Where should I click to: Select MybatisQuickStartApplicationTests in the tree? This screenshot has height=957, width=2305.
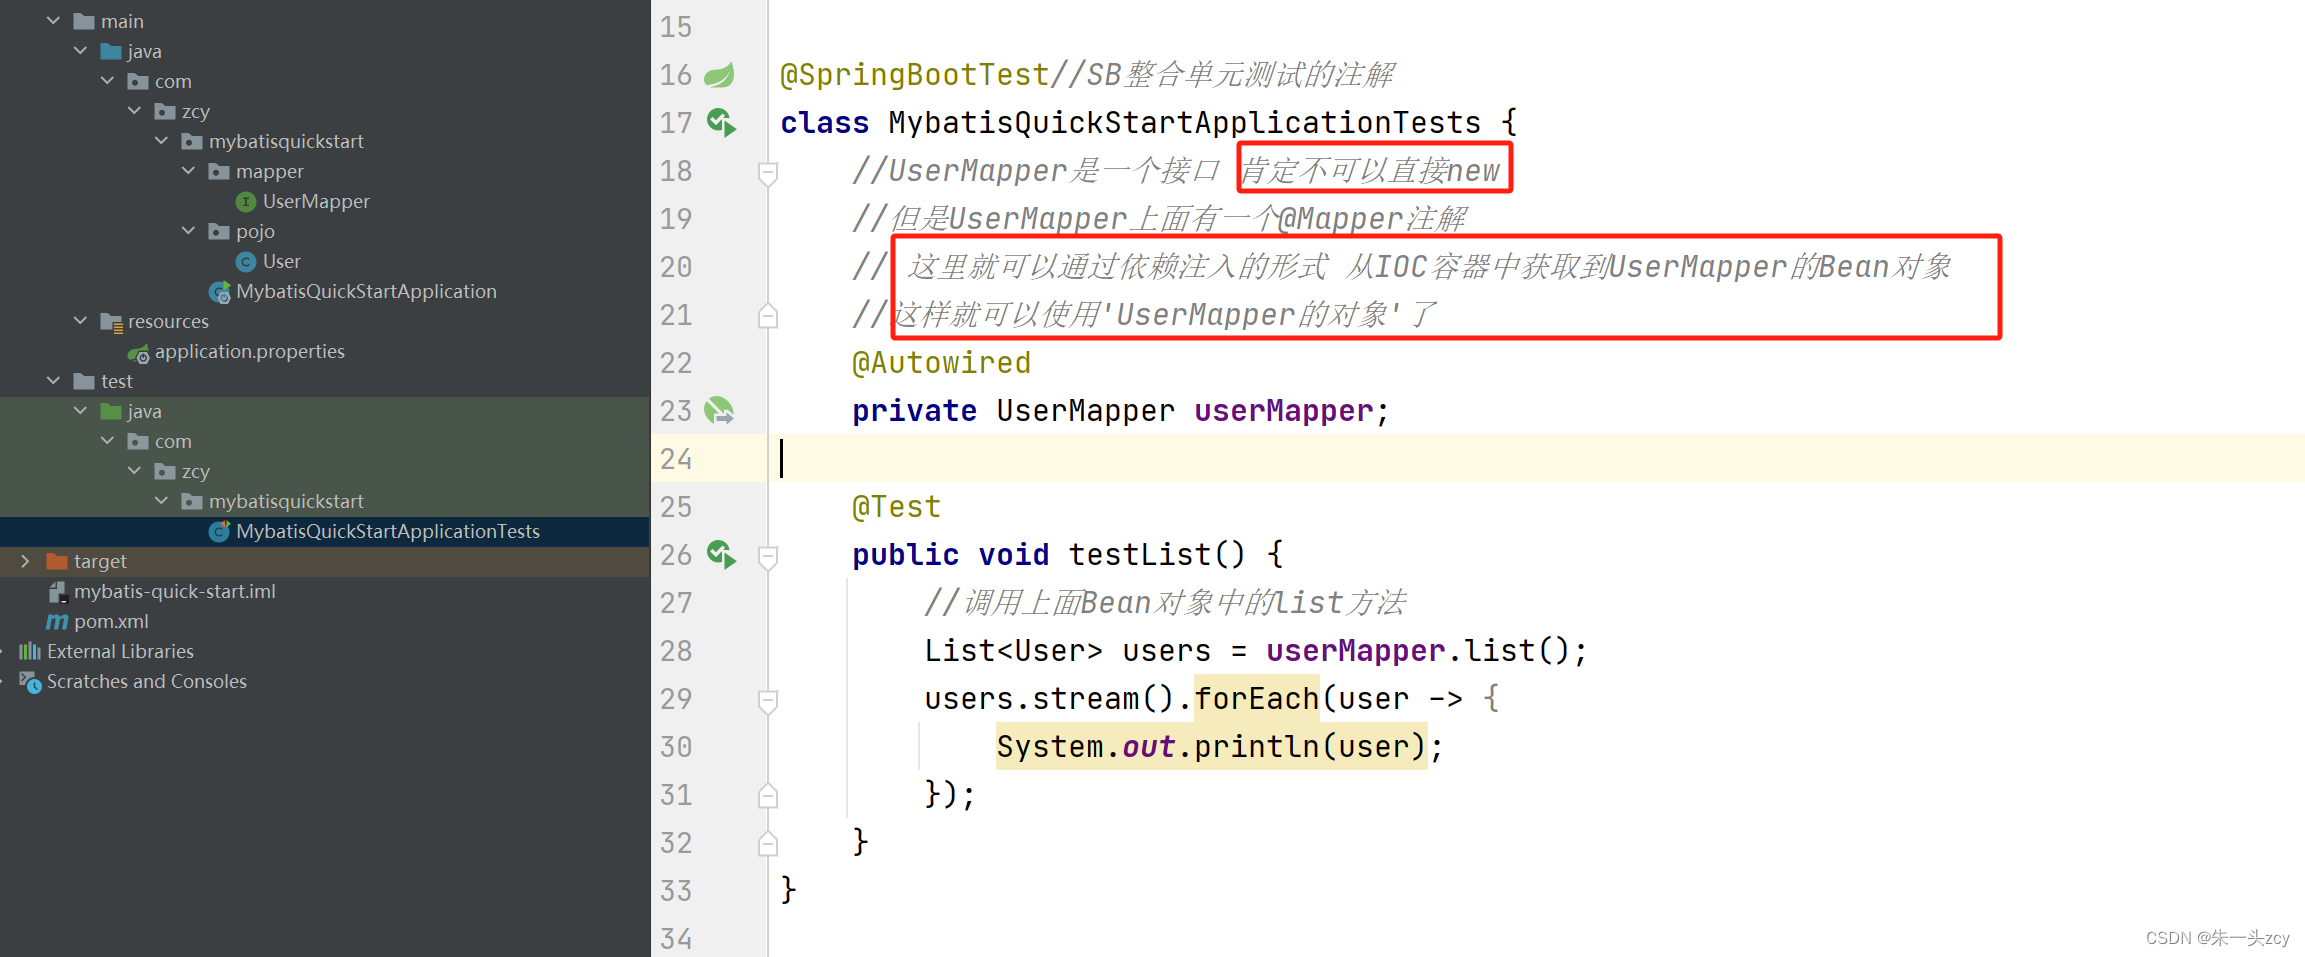pyautogui.click(x=388, y=531)
